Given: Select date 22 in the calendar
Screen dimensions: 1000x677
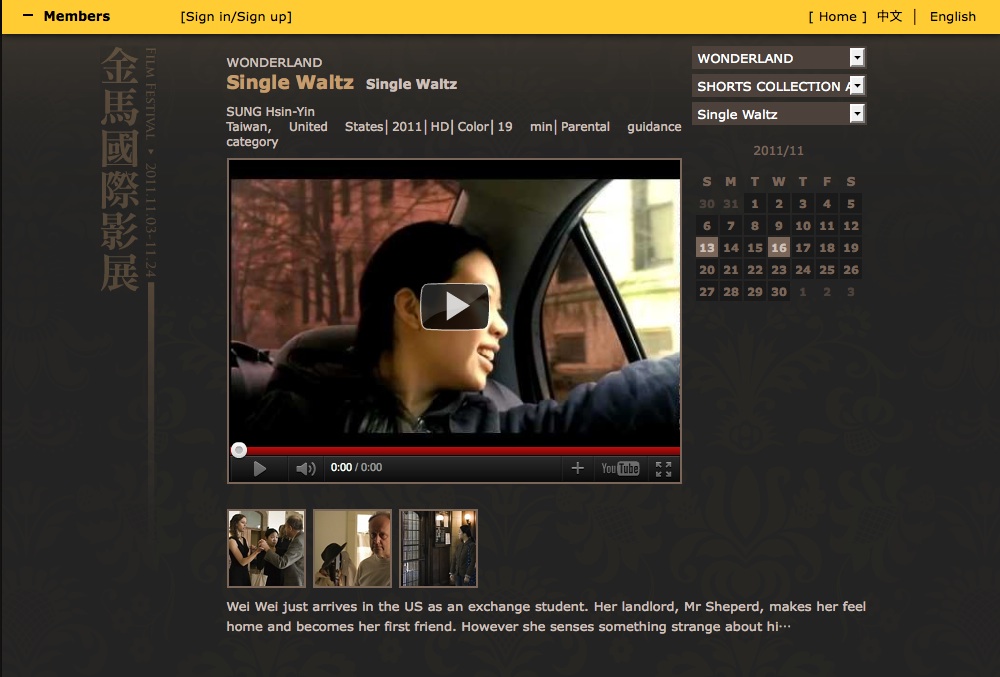Looking at the screenshot, I should click(x=754, y=270).
